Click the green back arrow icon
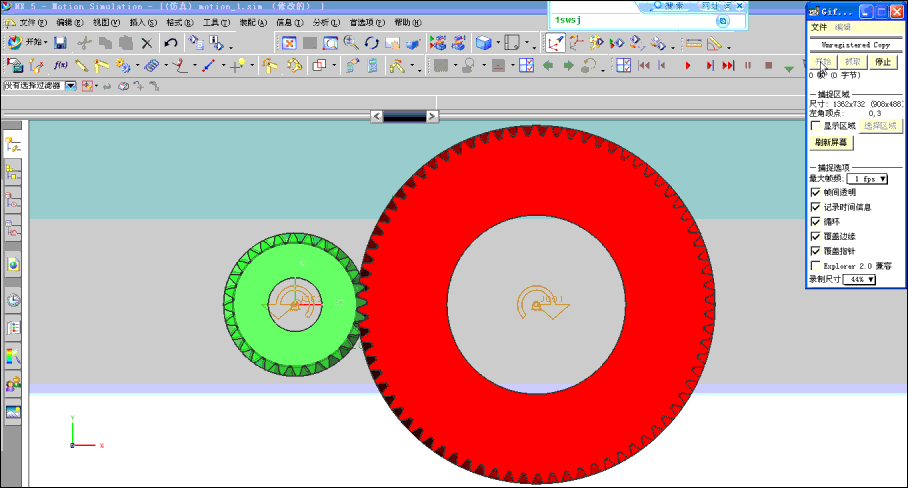This screenshot has width=908, height=488. (548, 66)
